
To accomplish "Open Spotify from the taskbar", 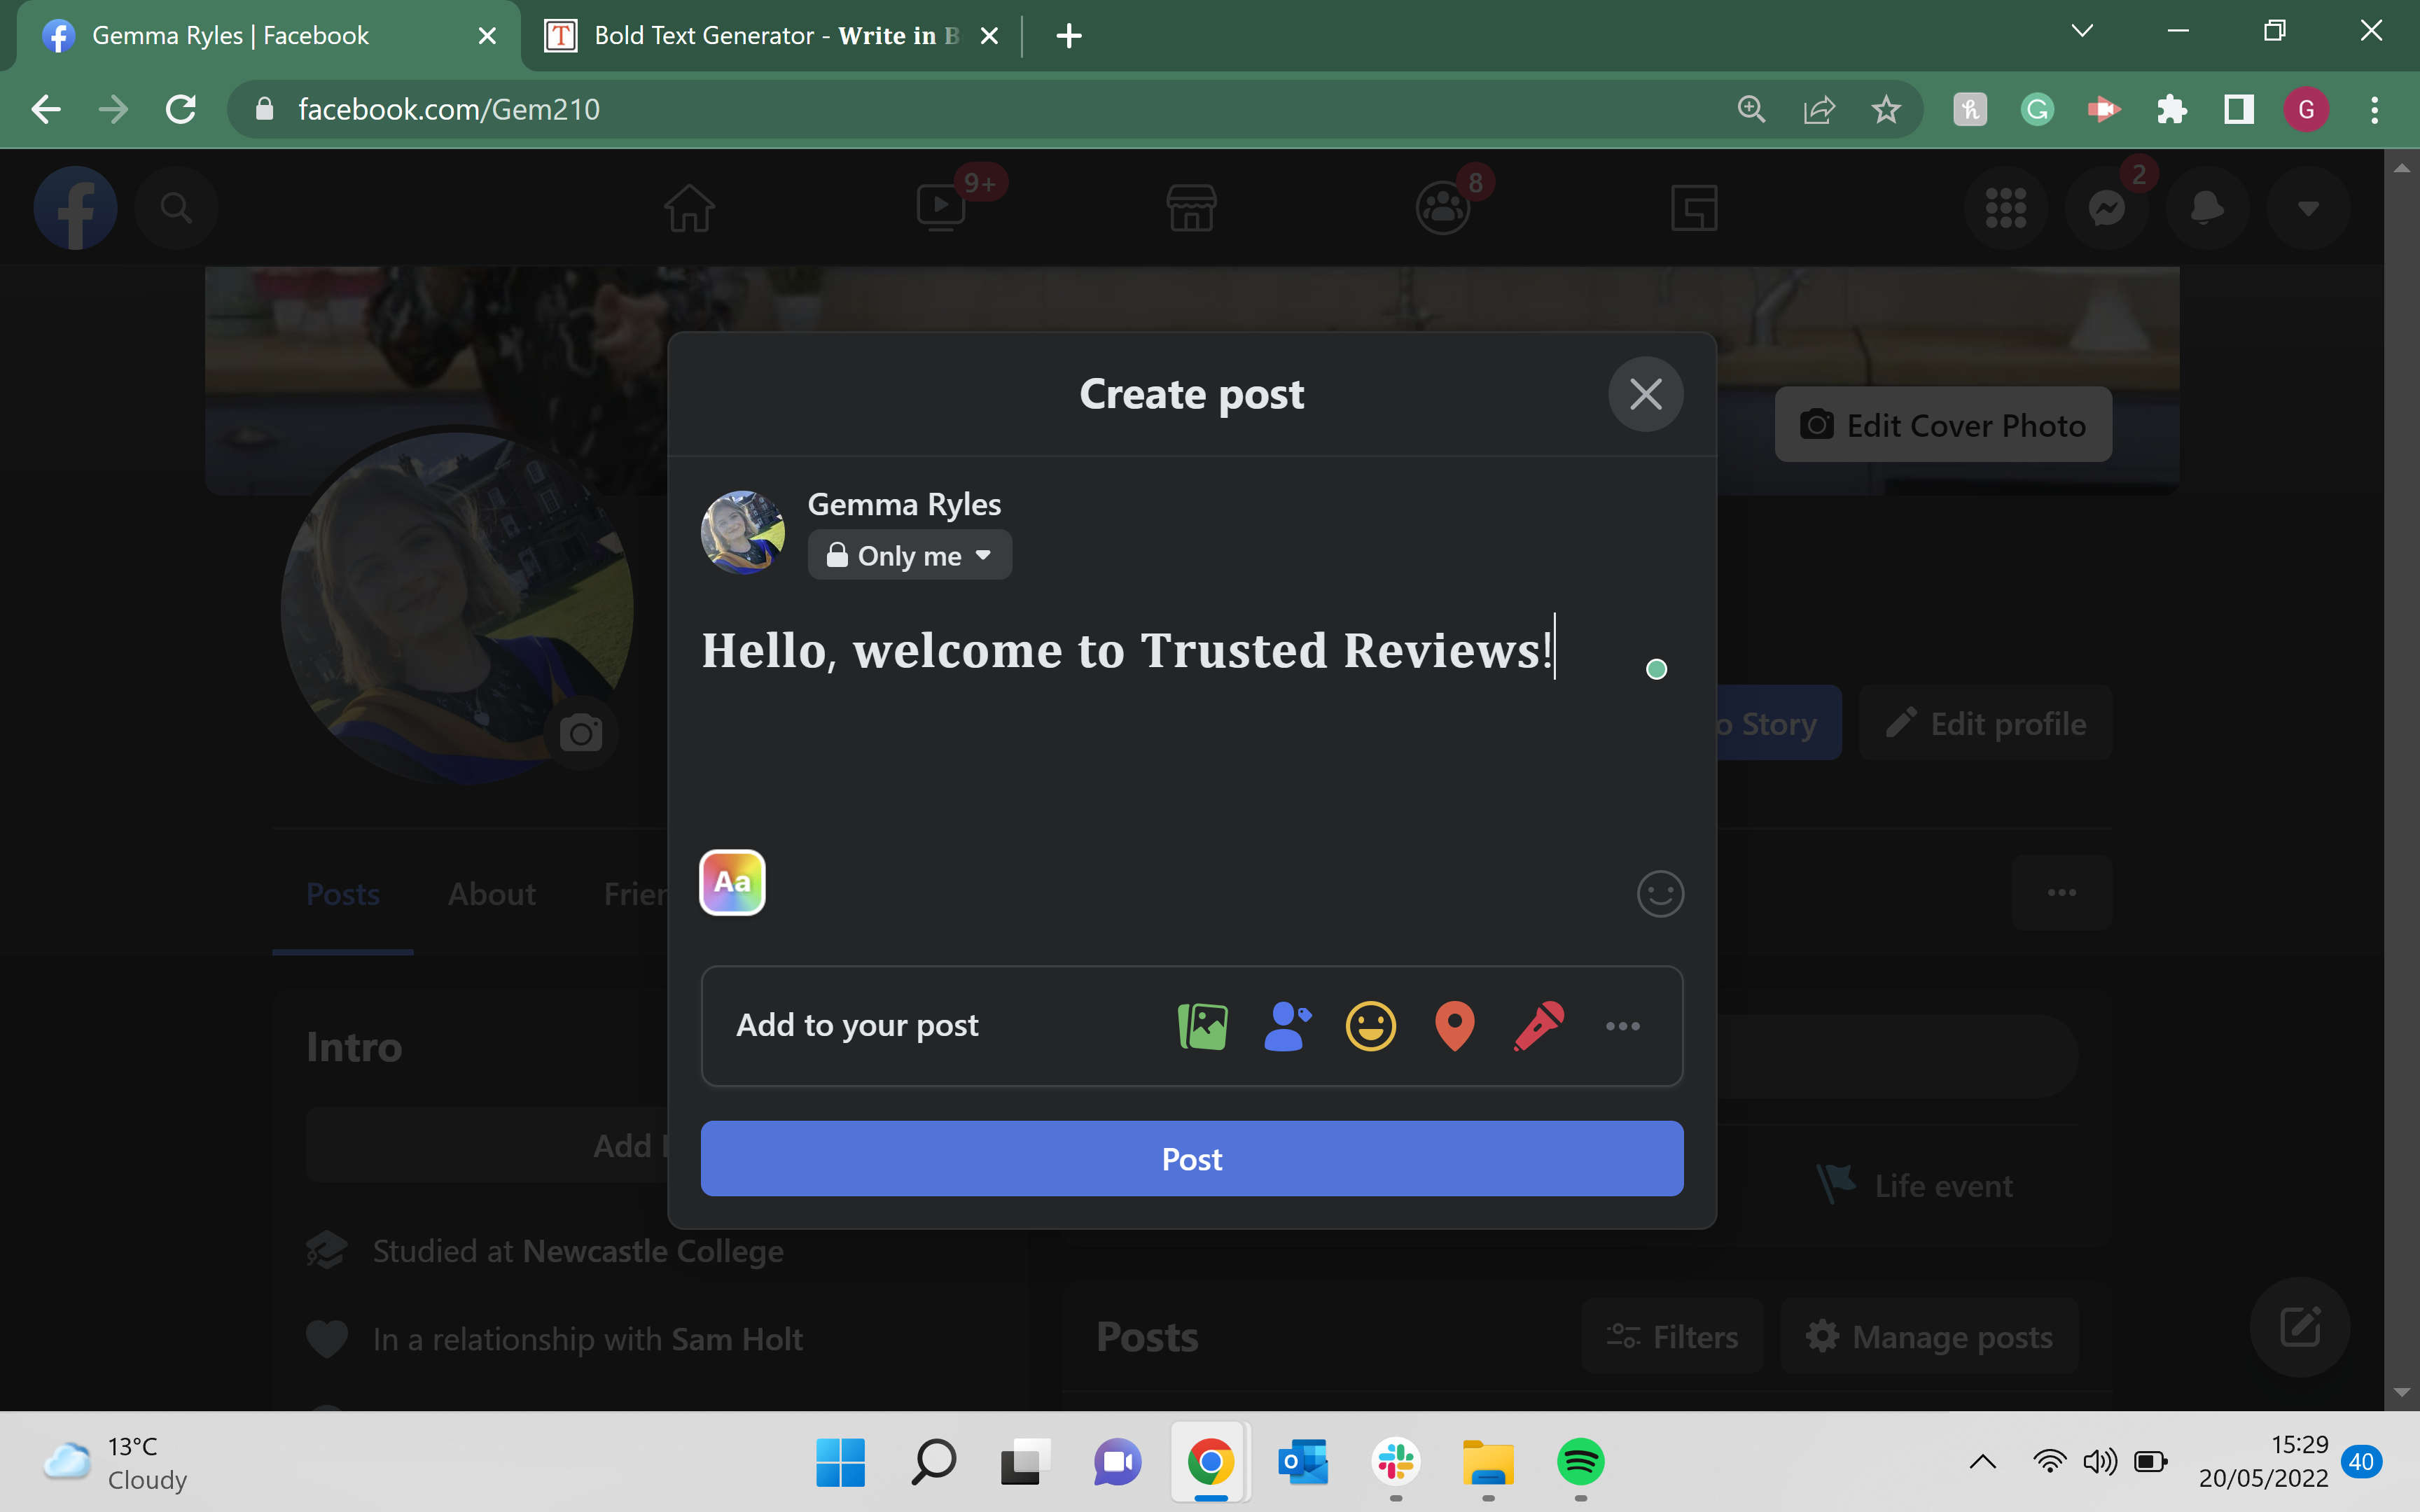I will coord(1580,1462).
